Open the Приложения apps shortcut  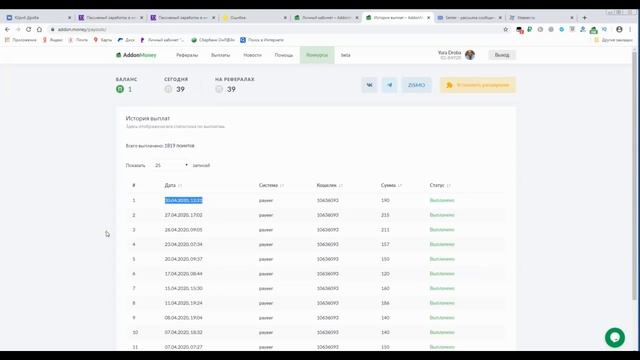pyautogui.click(x=20, y=40)
